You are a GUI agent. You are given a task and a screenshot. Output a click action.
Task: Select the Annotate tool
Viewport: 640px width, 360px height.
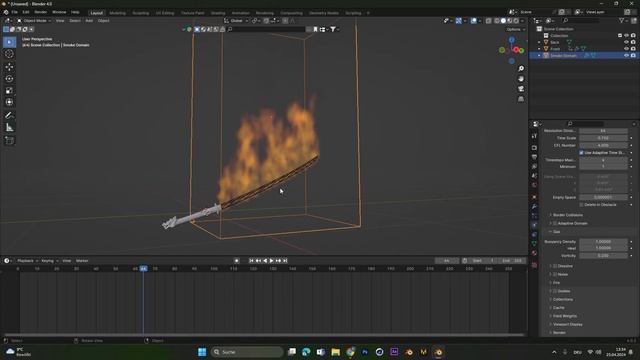point(9,116)
